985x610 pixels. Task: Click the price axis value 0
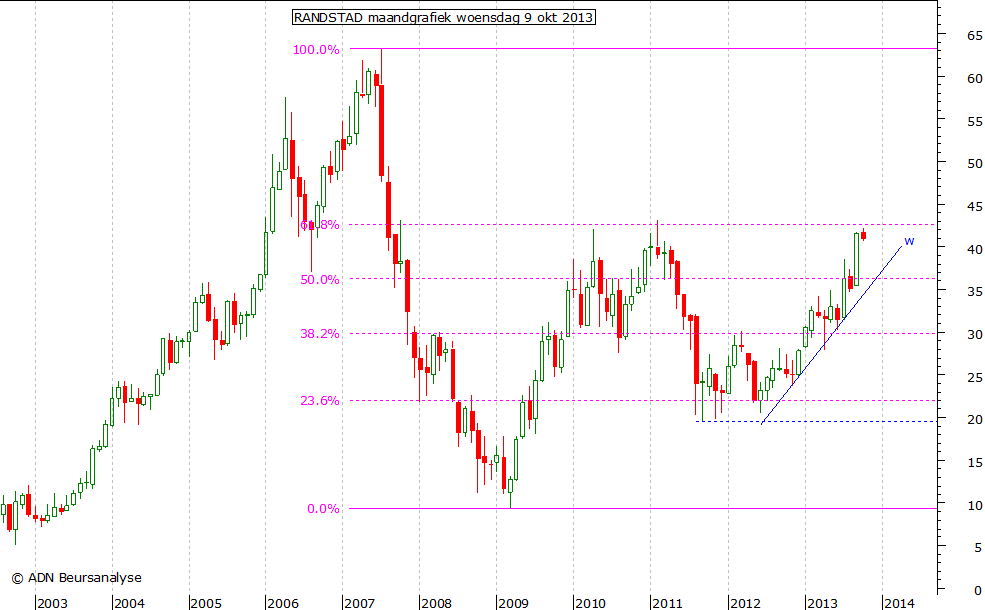978,591
